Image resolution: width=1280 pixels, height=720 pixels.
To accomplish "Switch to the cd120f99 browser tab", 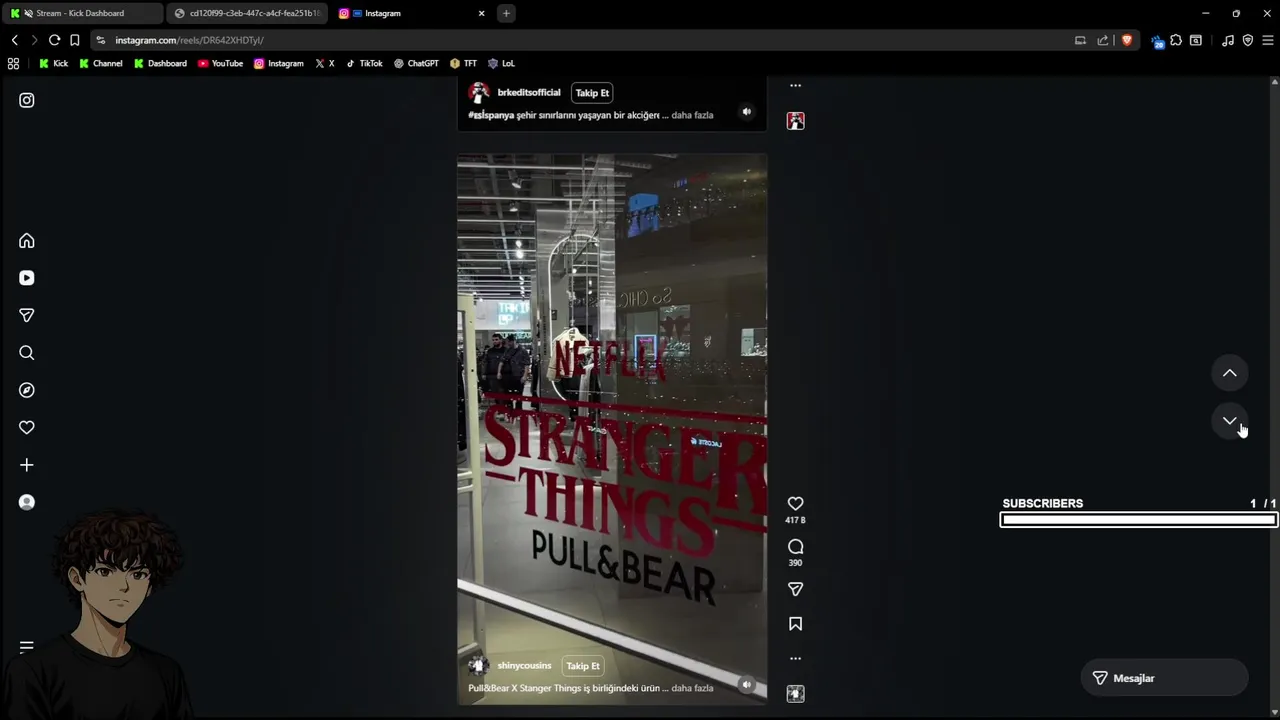I will 247,13.
